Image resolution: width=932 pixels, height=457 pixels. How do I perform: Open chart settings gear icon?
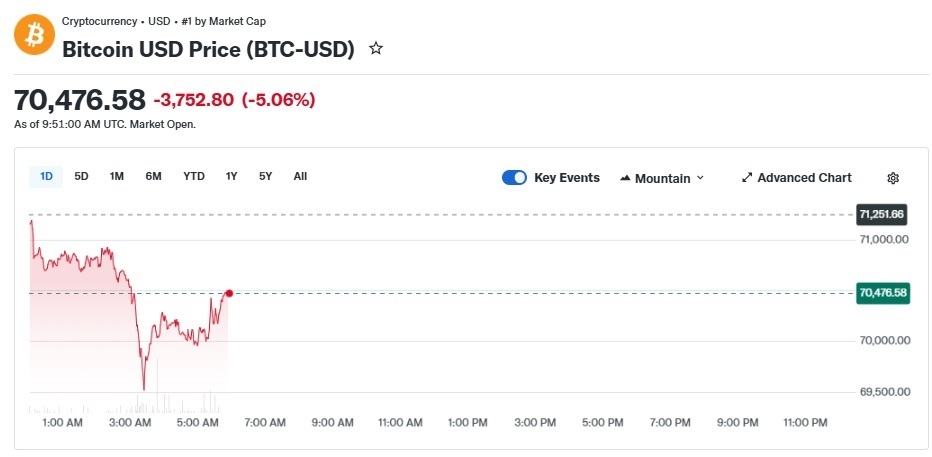pyautogui.click(x=893, y=178)
